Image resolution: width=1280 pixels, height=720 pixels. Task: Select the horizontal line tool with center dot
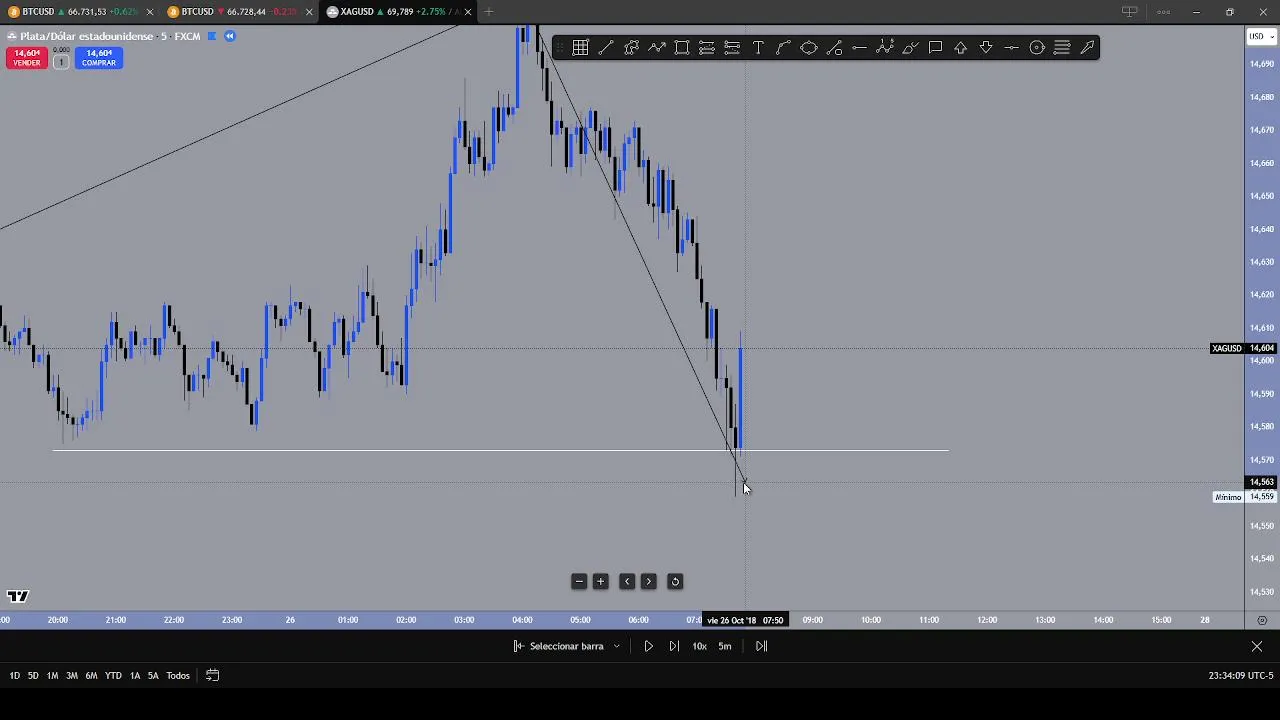pos(1011,47)
